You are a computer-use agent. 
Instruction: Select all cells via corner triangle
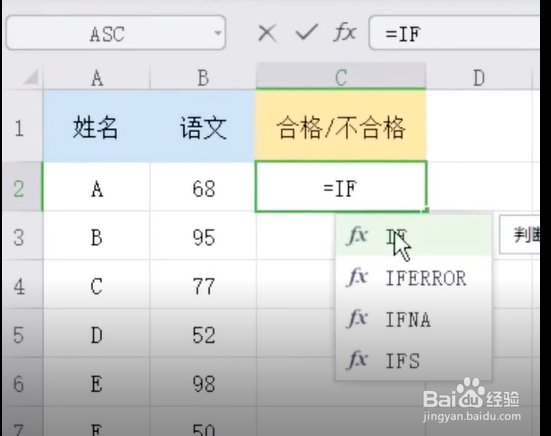click(x=30, y=77)
